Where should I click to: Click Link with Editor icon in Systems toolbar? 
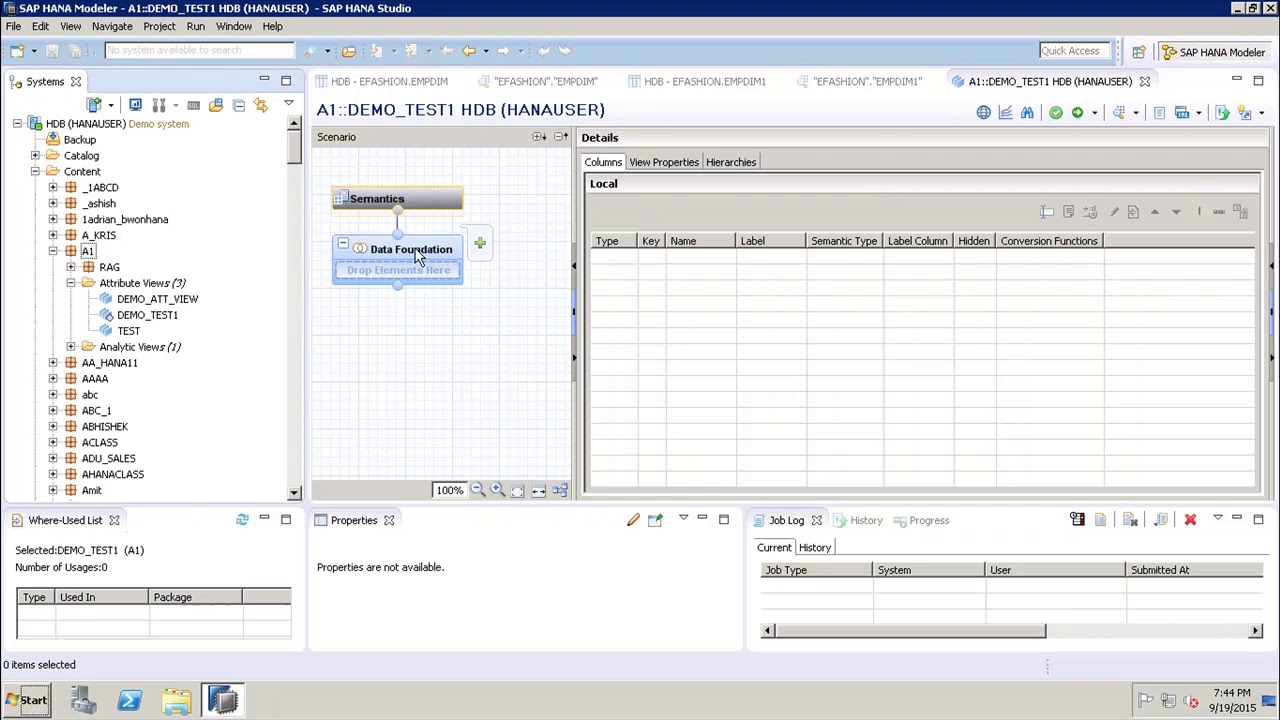point(260,105)
